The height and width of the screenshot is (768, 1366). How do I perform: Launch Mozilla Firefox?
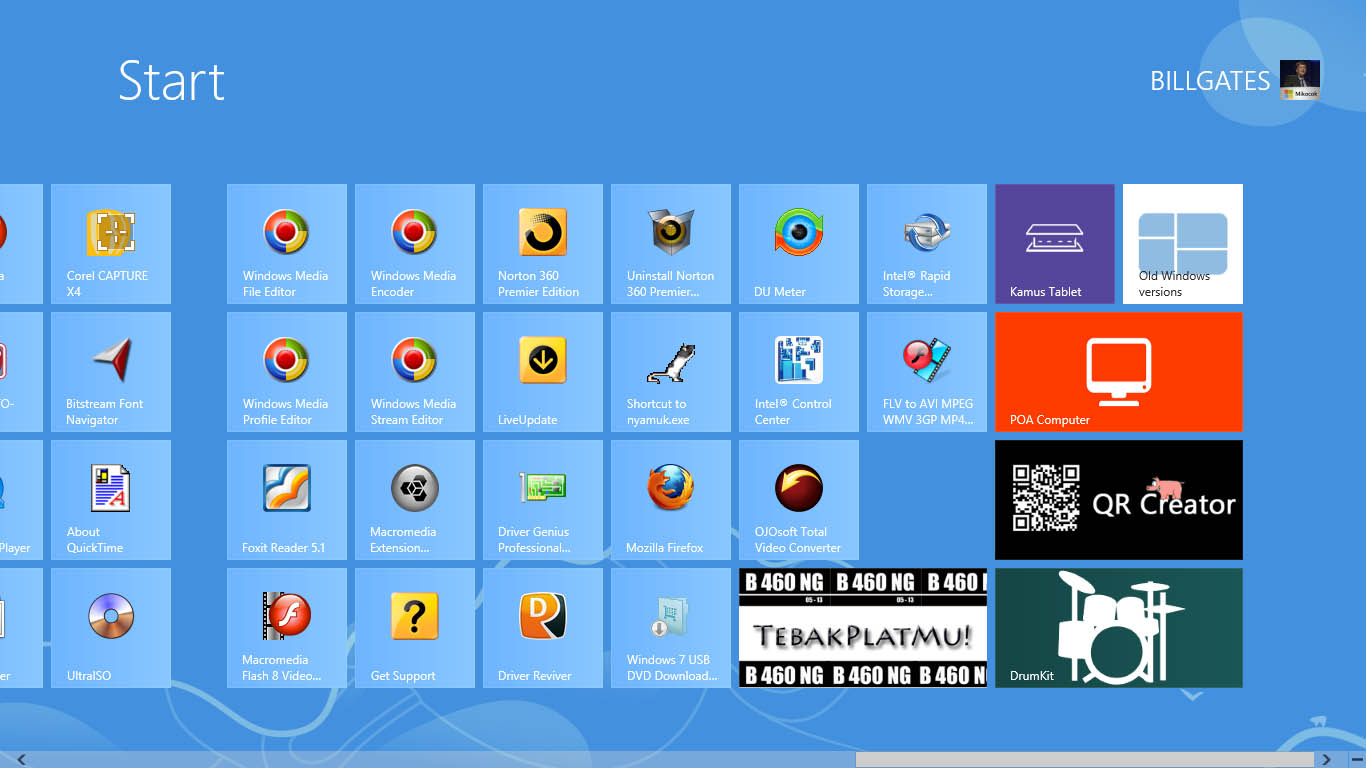tap(671, 500)
